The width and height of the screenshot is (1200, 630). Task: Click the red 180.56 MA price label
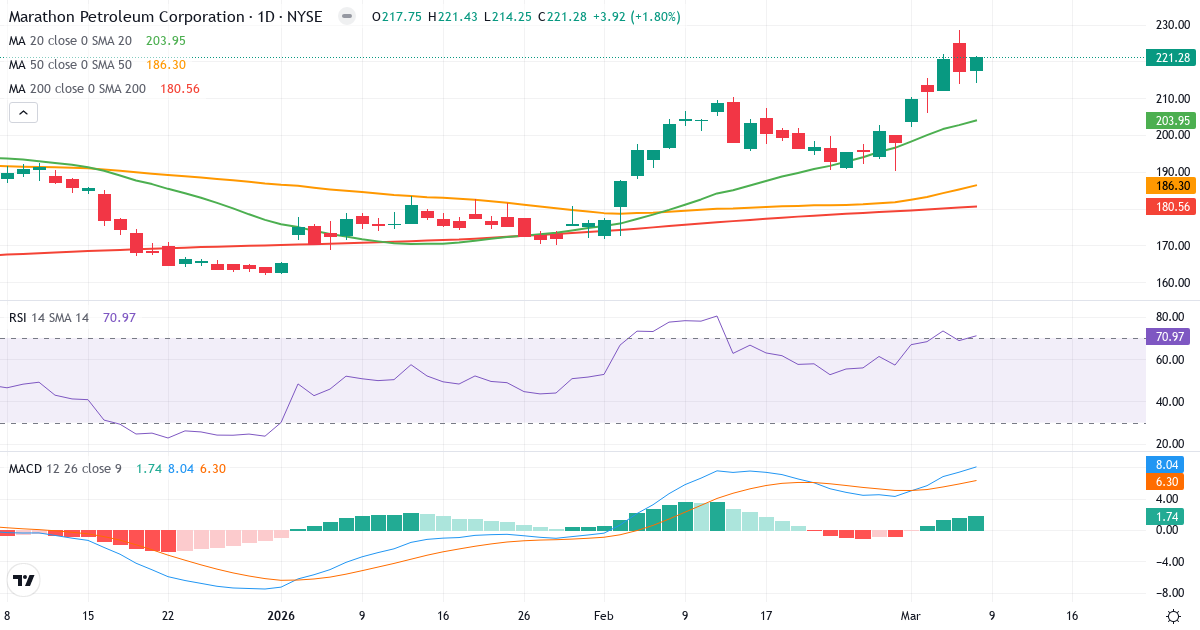tap(1170, 206)
